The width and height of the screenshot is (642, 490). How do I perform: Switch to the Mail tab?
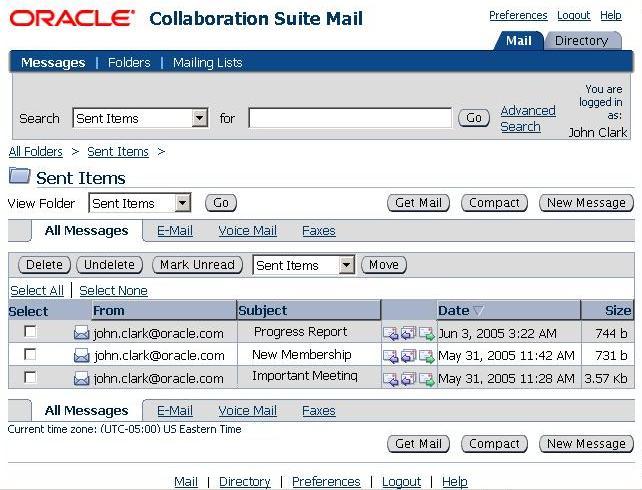[x=518, y=41]
